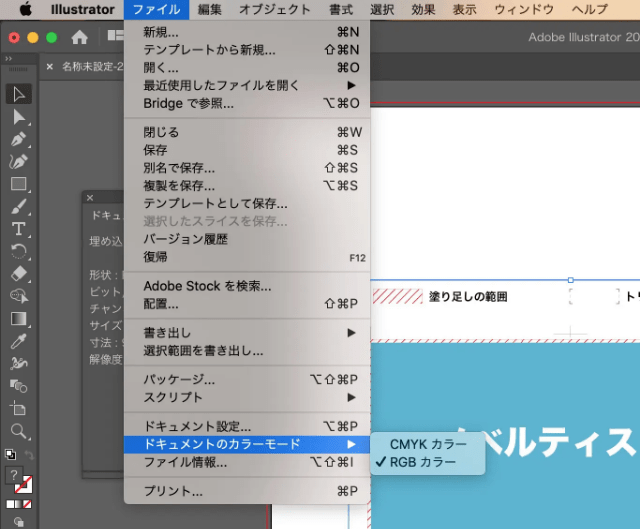Screen dimensions: 640x529
Task: Choose 配置... menu item
Action: [x=247, y=304]
